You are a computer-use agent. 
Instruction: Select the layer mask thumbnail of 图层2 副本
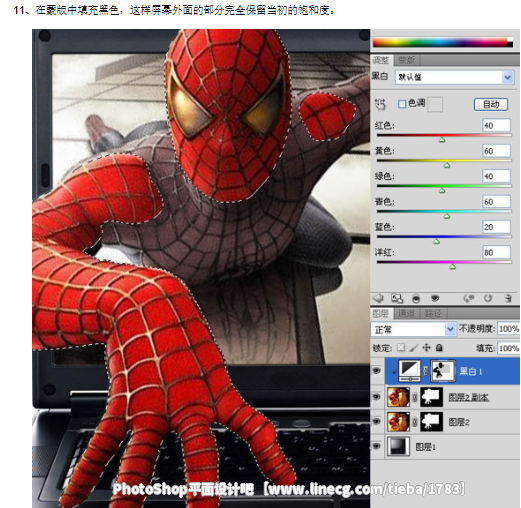point(432,397)
